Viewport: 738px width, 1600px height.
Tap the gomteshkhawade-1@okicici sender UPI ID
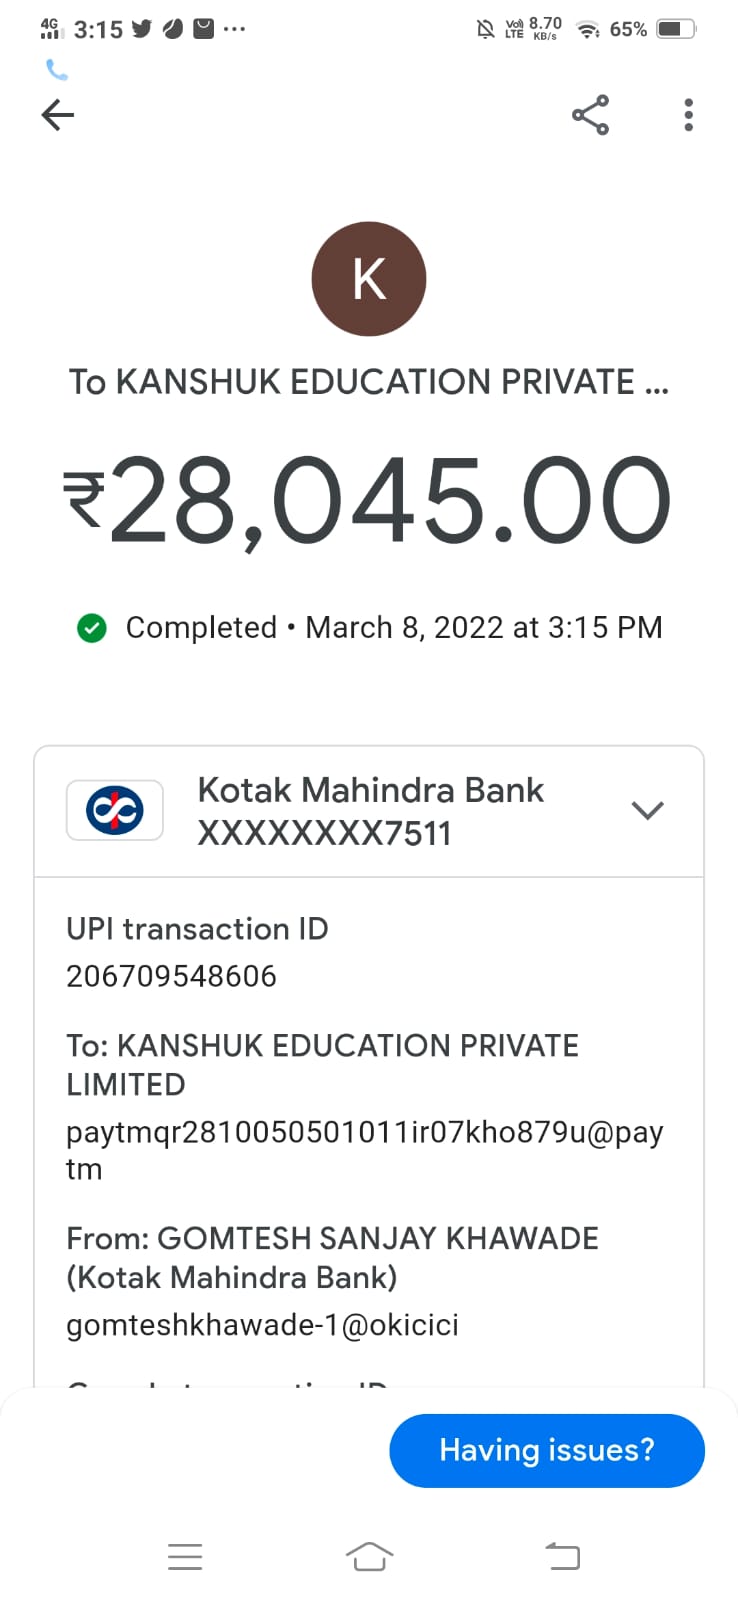[x=262, y=1325]
